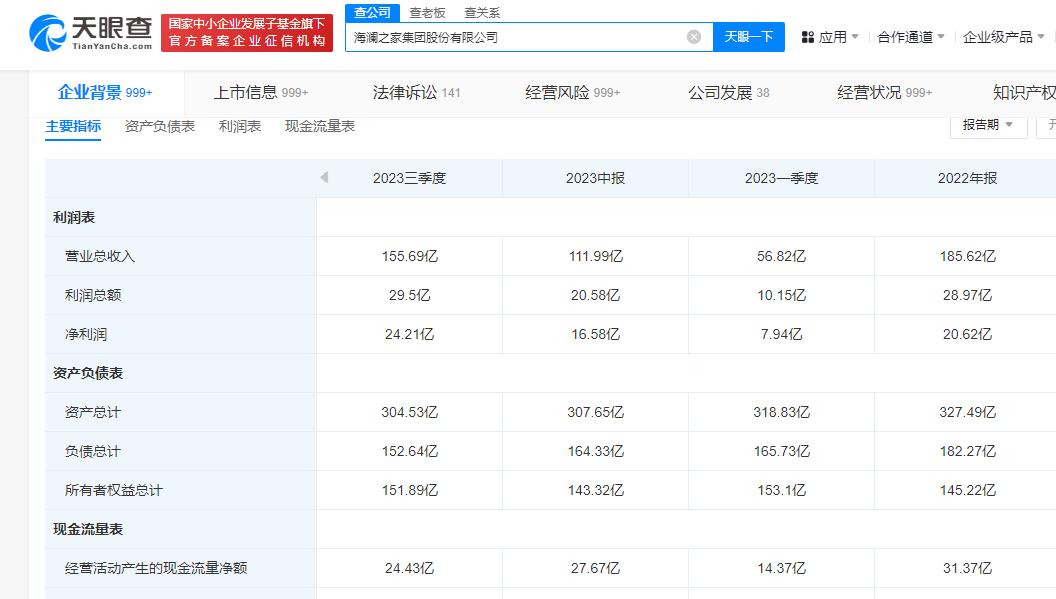Click the 天眼一下 search button

click(748, 37)
